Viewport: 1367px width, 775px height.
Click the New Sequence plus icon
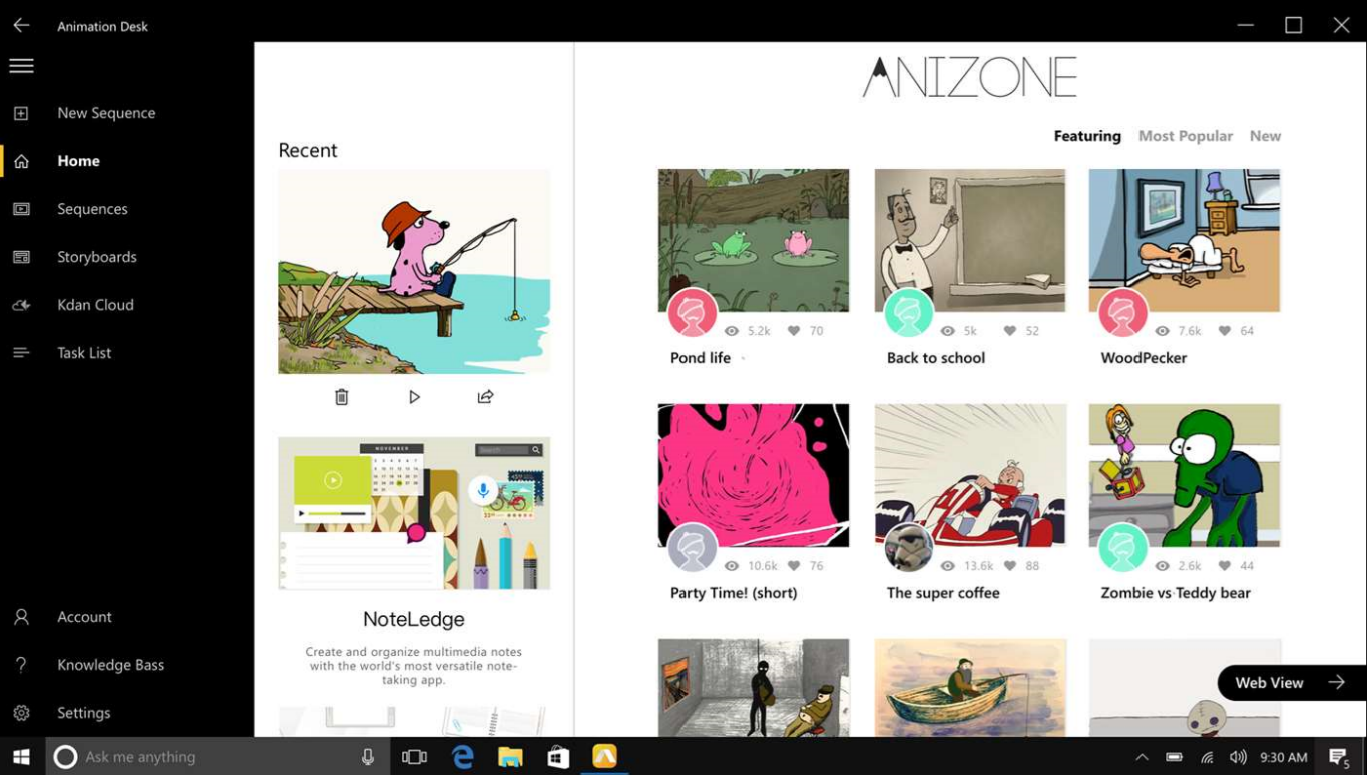coord(21,113)
